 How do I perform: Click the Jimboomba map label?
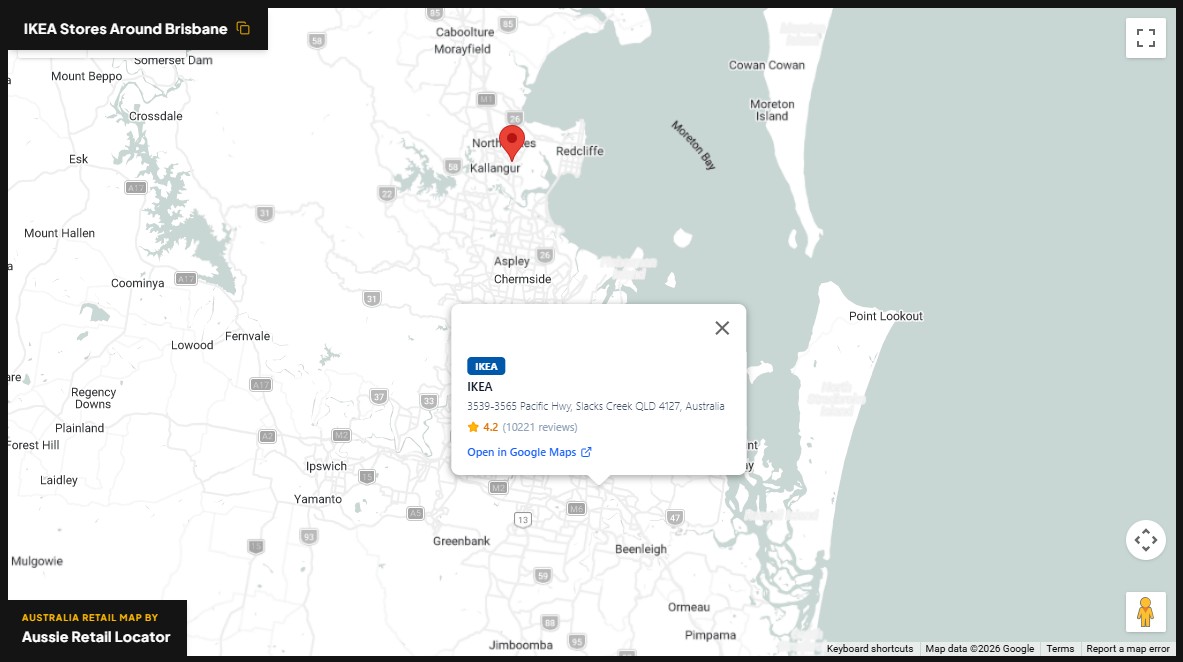(521, 645)
